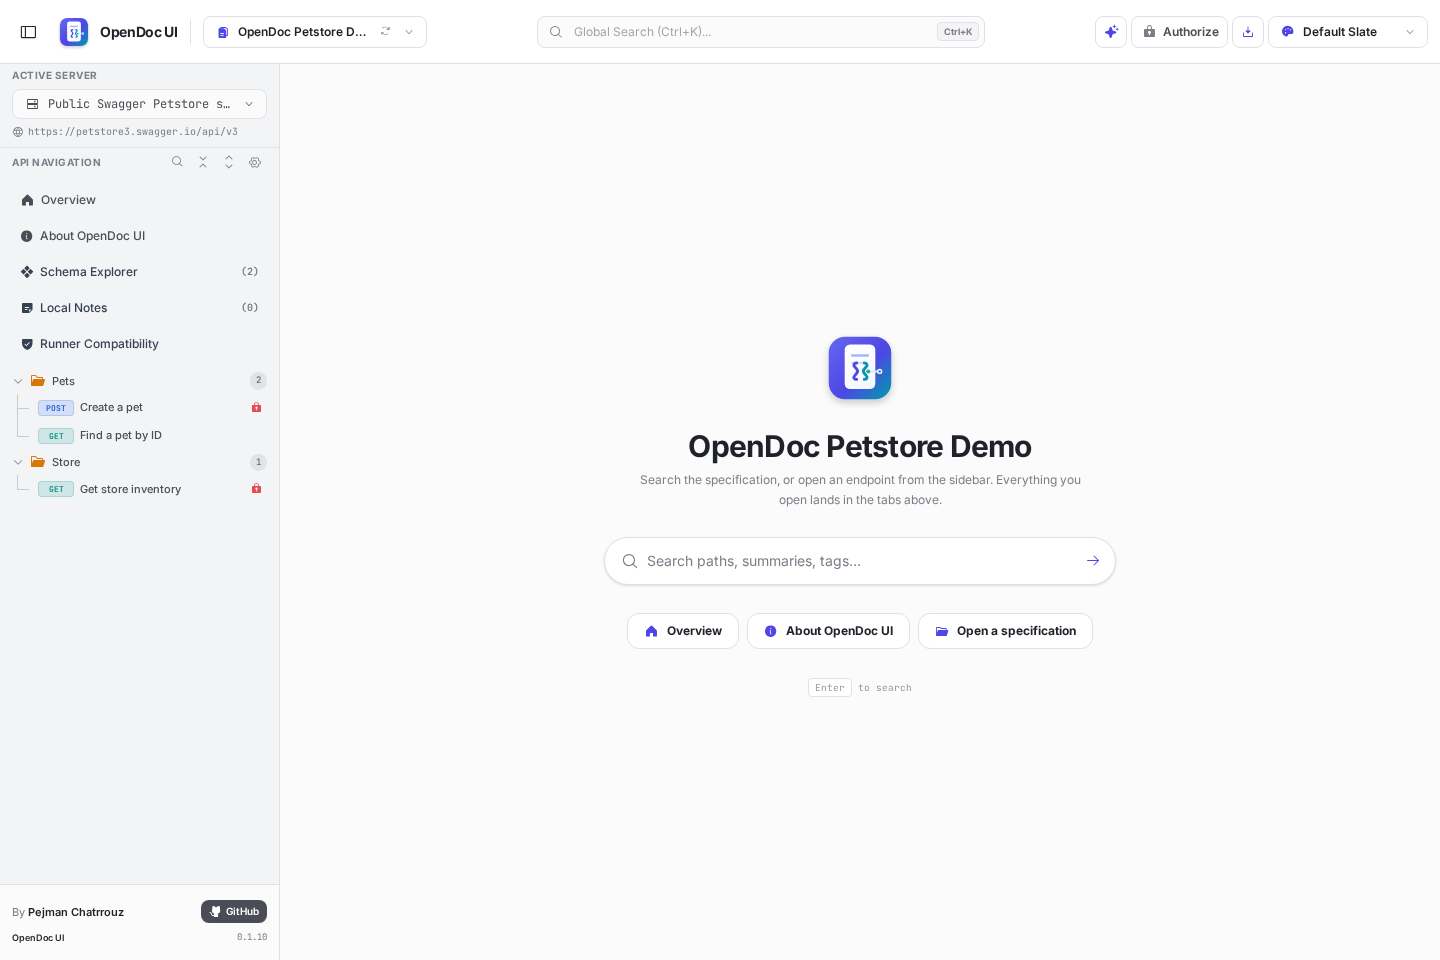Open the GitHub link button
1440x960 pixels.
[x=234, y=912]
